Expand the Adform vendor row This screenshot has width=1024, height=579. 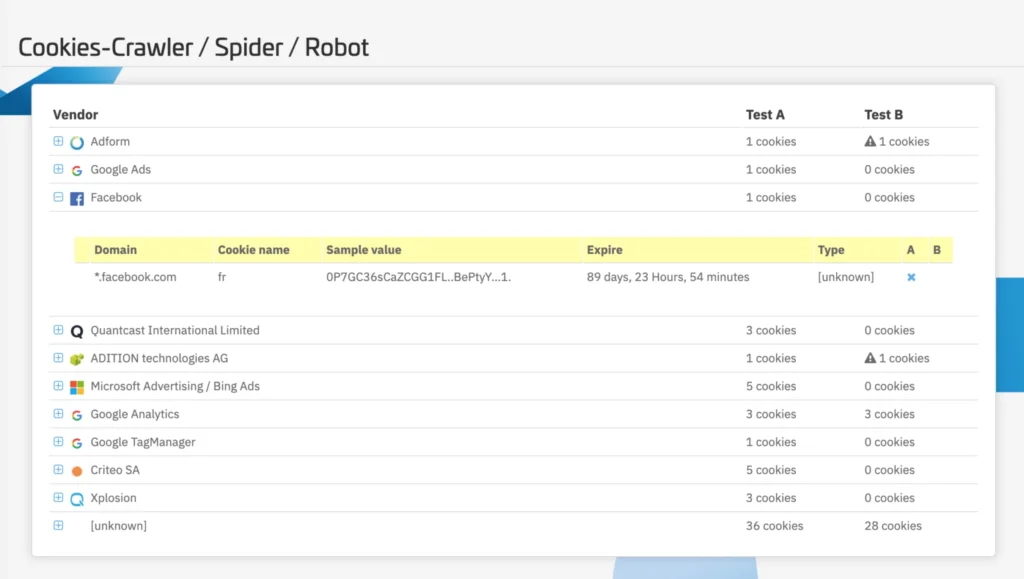[58, 141]
